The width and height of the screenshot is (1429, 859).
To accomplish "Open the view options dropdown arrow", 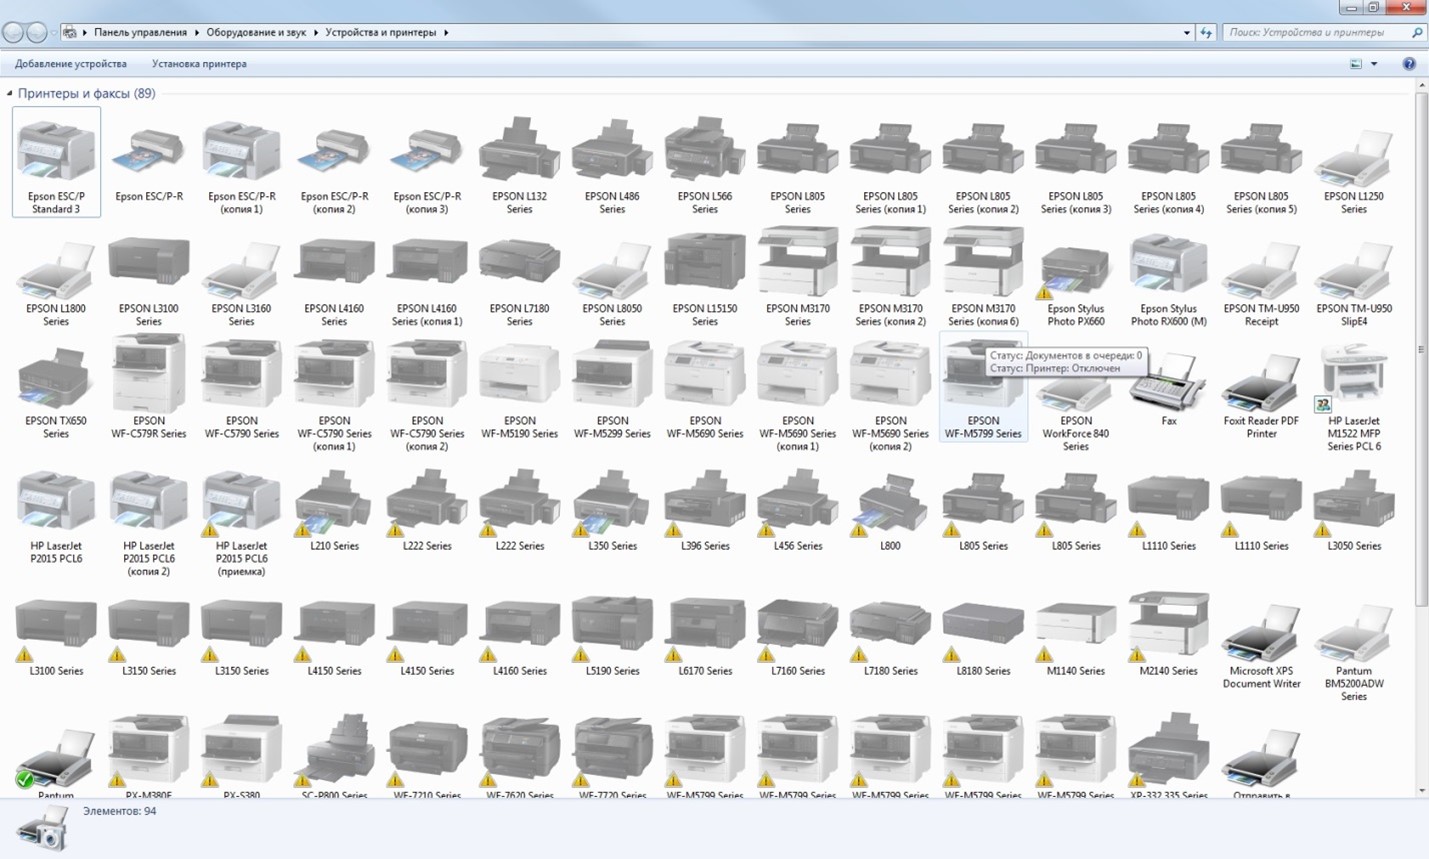I will pyautogui.click(x=1374, y=64).
